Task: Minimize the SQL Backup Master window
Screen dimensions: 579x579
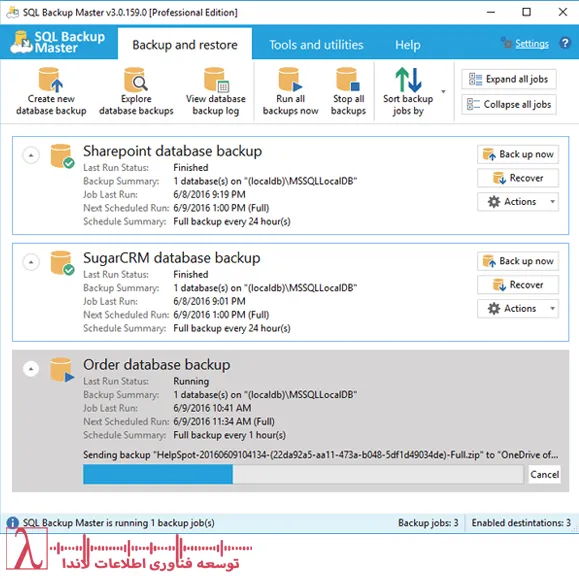Action: 491,12
